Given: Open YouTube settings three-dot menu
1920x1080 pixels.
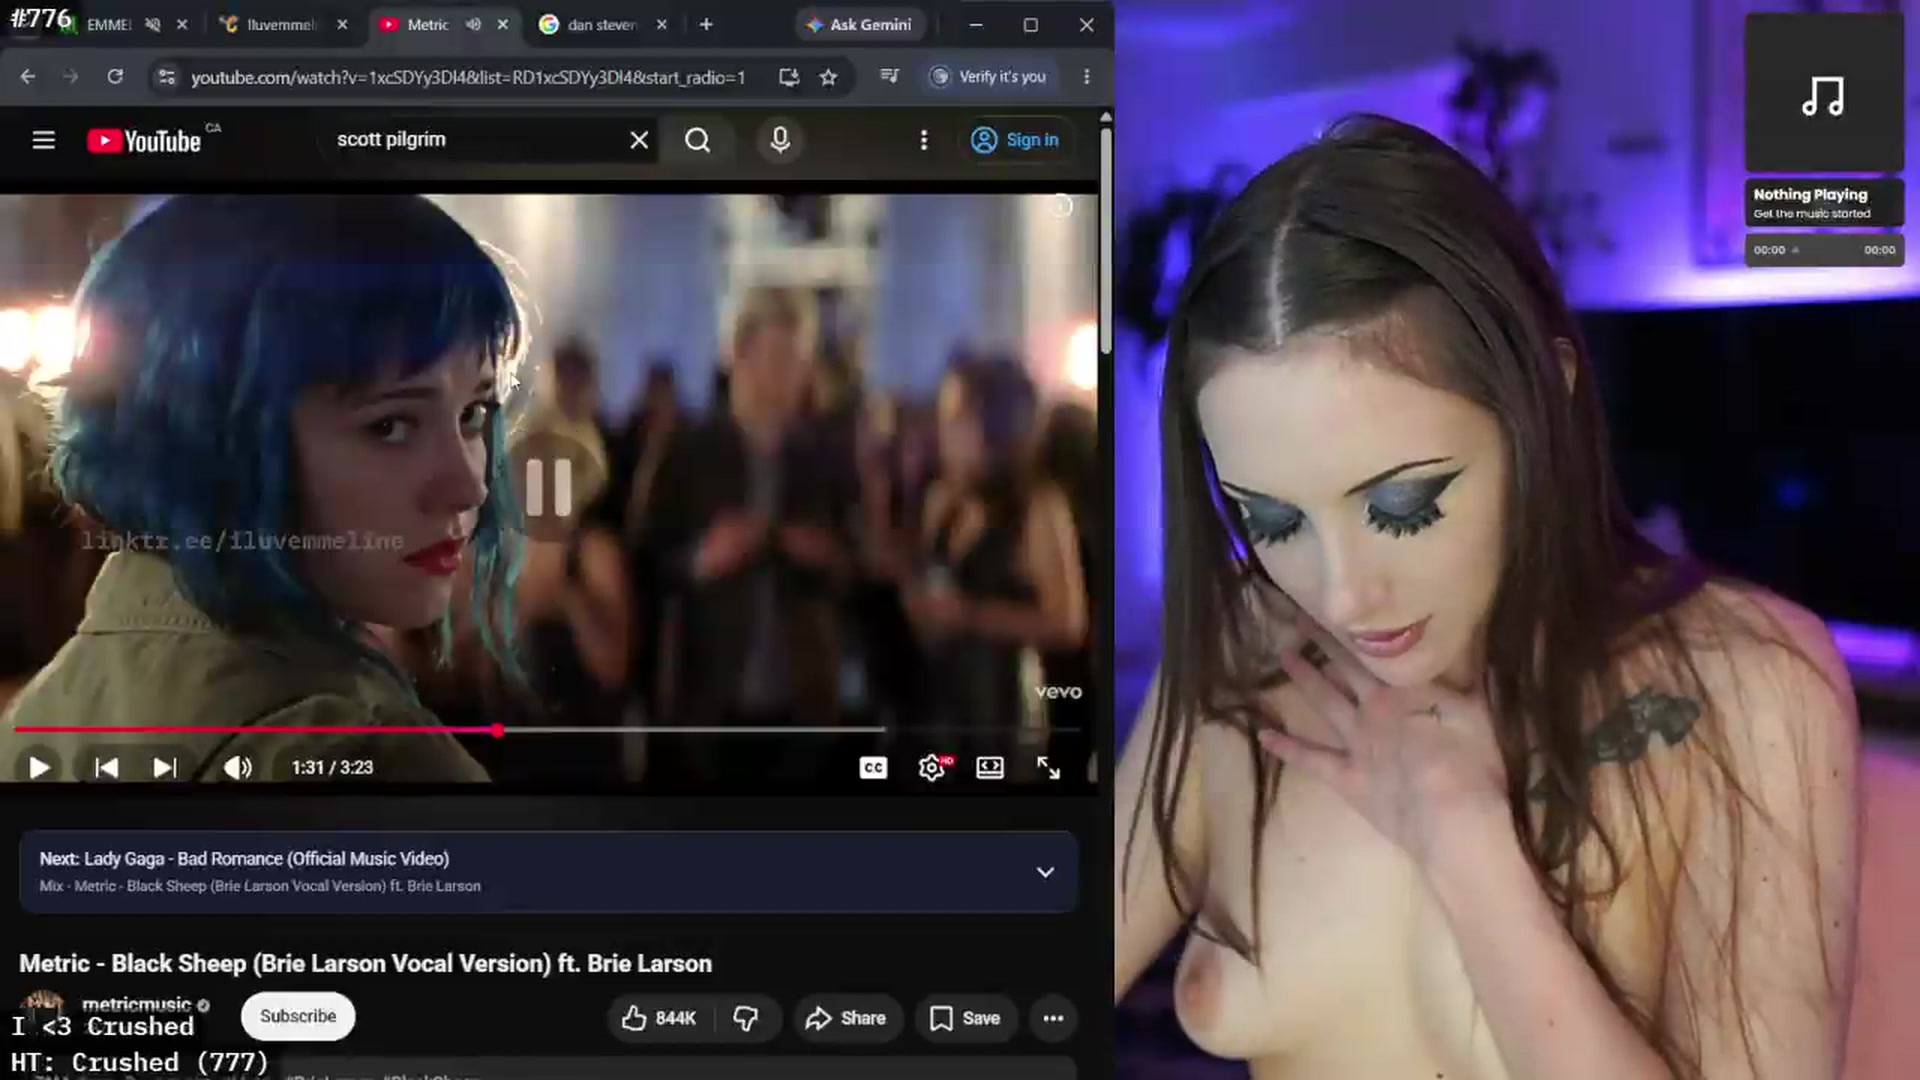Looking at the screenshot, I should point(924,140).
